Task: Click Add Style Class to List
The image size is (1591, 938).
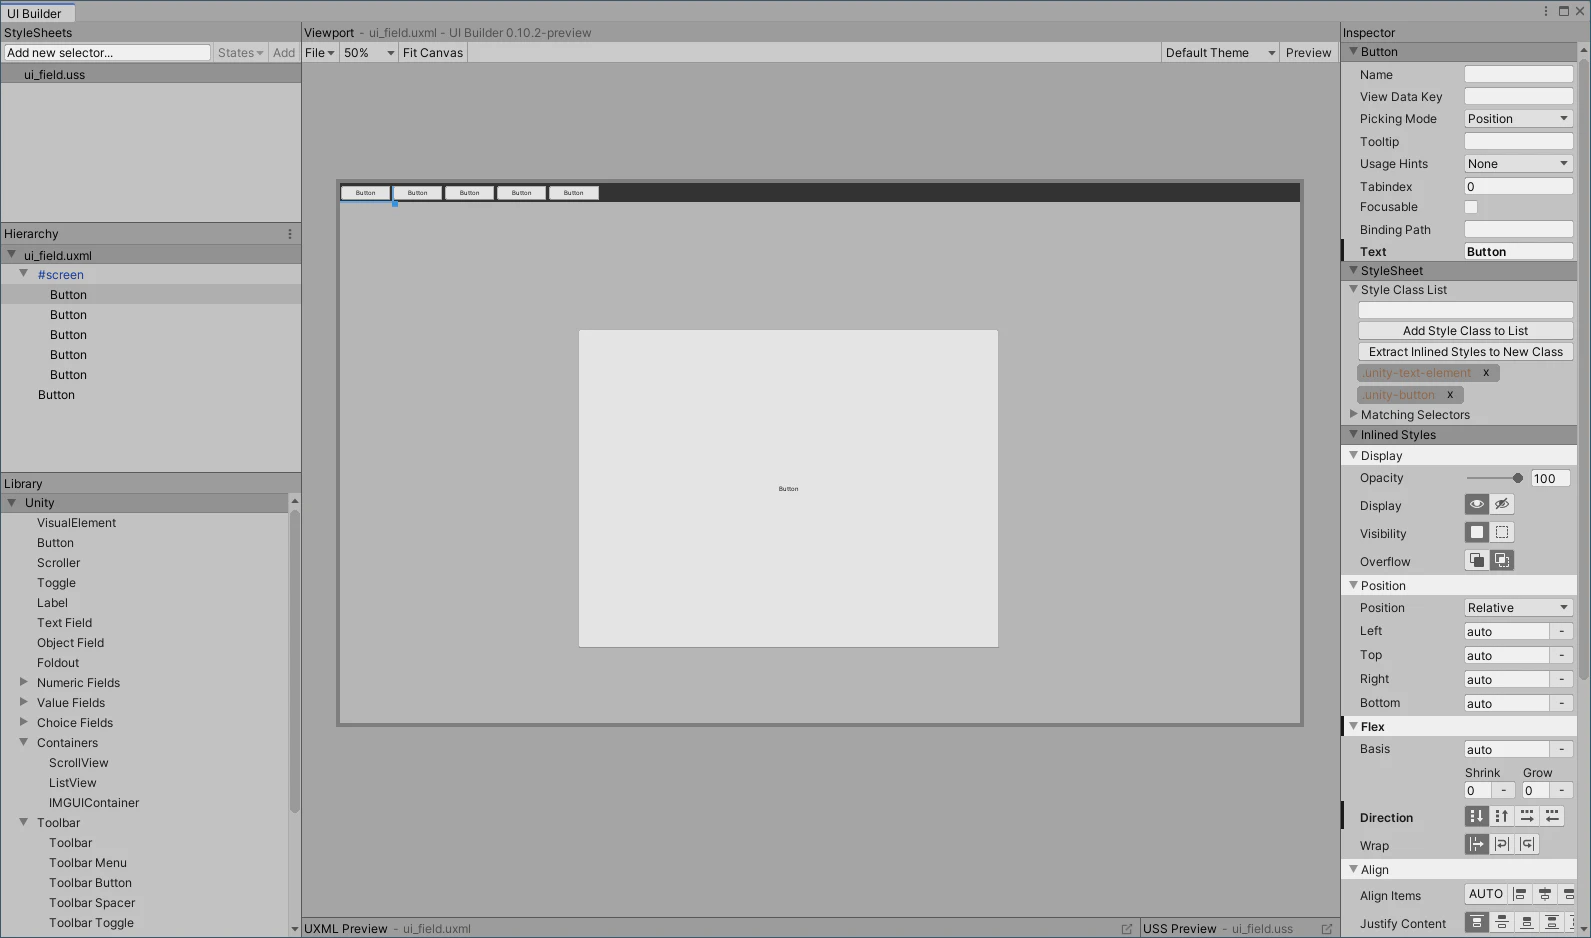Action: click(x=1465, y=331)
